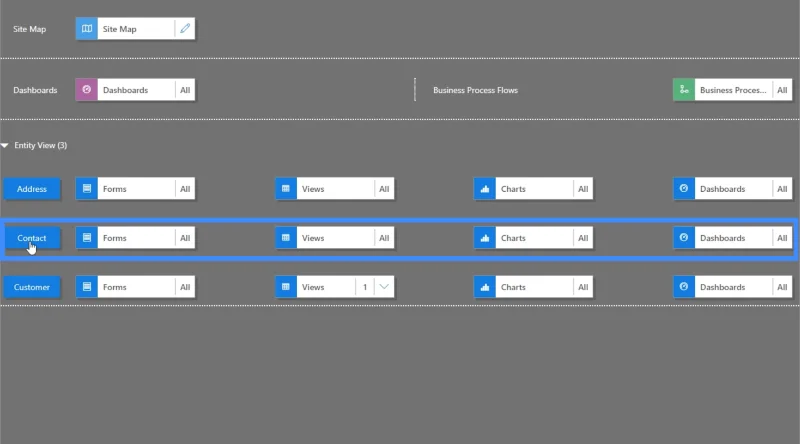The height and width of the screenshot is (444, 800).
Task: Click All on Address Views tile
Action: pyautogui.click(x=384, y=188)
